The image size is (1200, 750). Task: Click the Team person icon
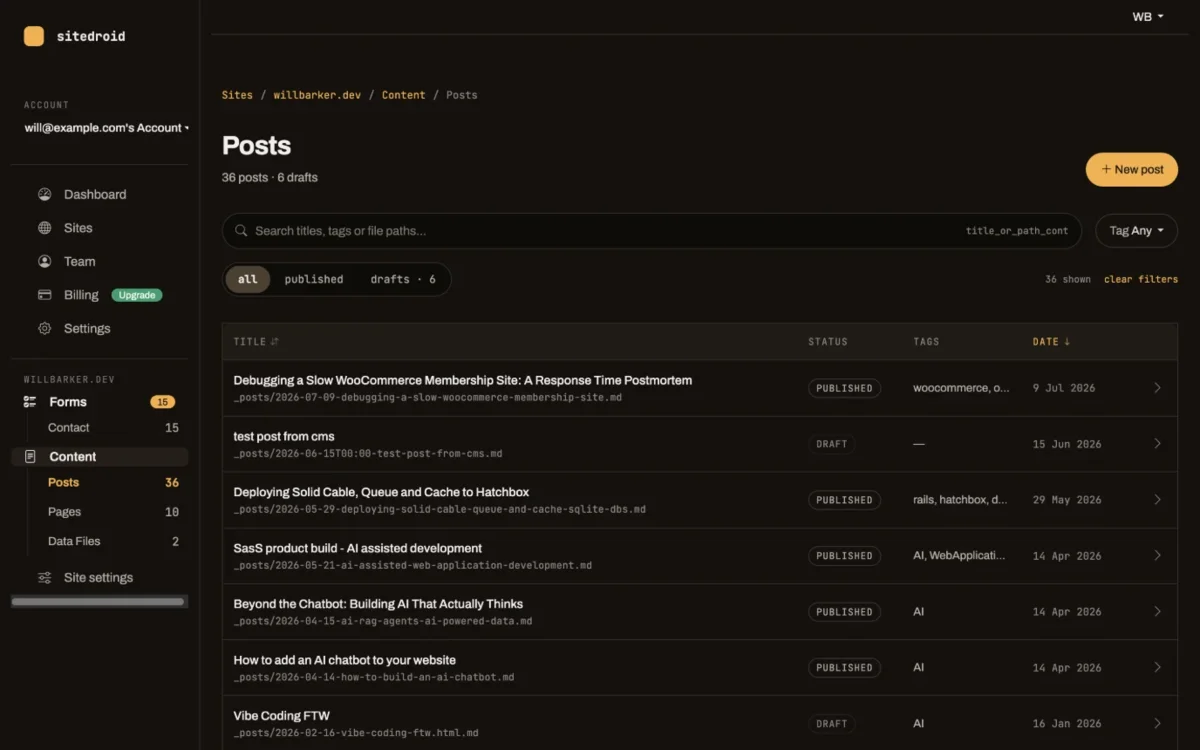[x=44, y=261]
